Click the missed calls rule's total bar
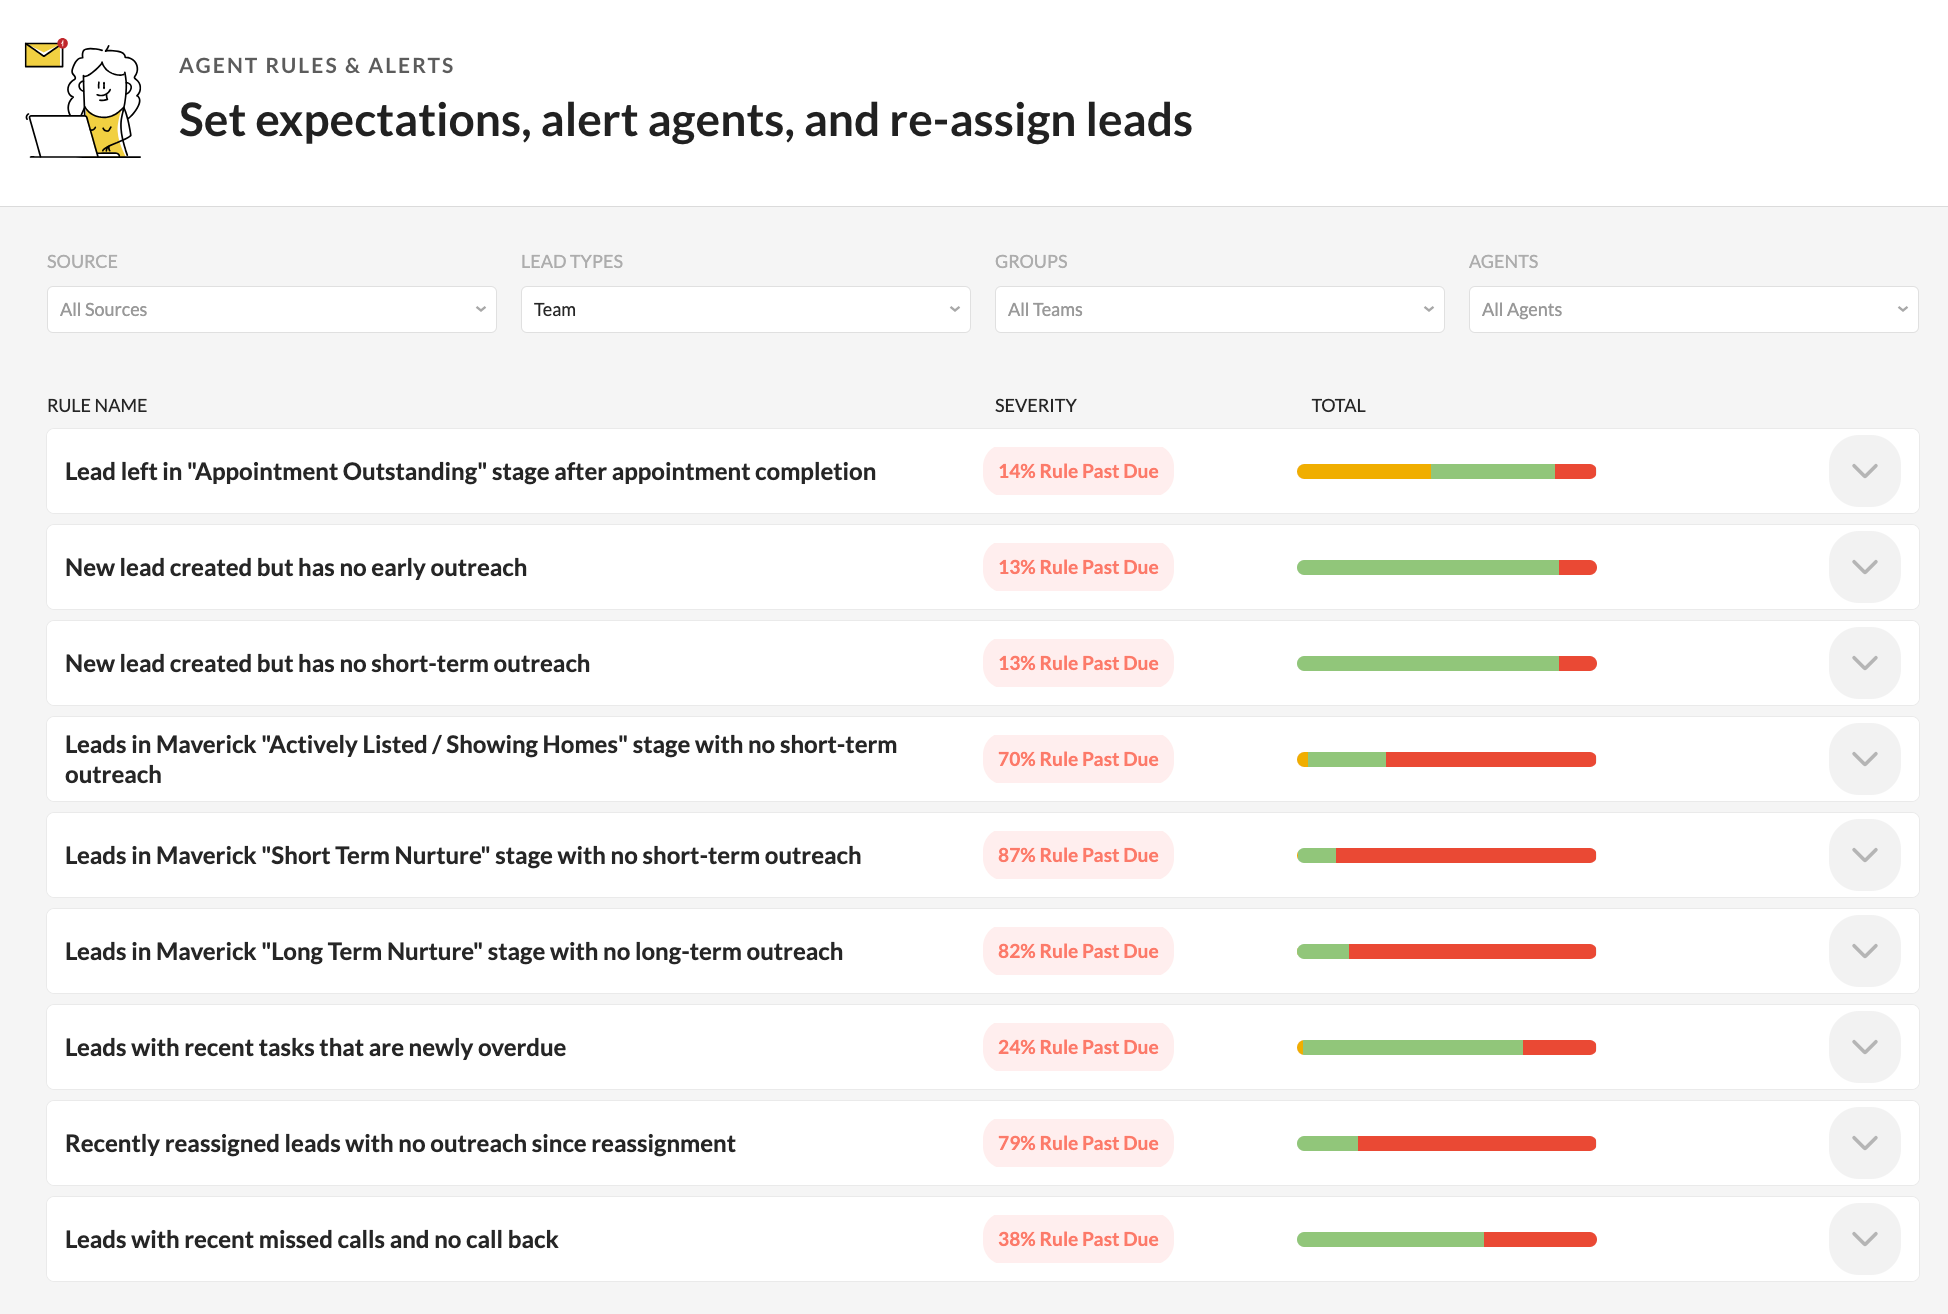The image size is (1948, 1314). coord(1446,1239)
